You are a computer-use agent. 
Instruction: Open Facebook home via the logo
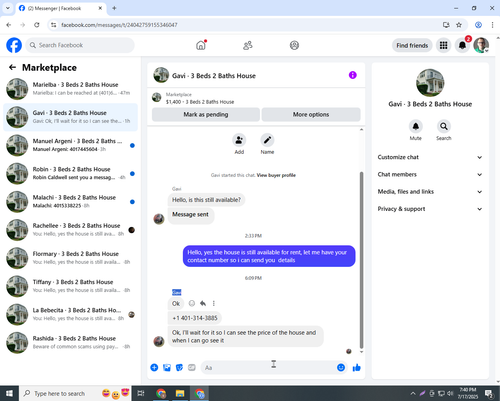pyautogui.click(x=14, y=45)
